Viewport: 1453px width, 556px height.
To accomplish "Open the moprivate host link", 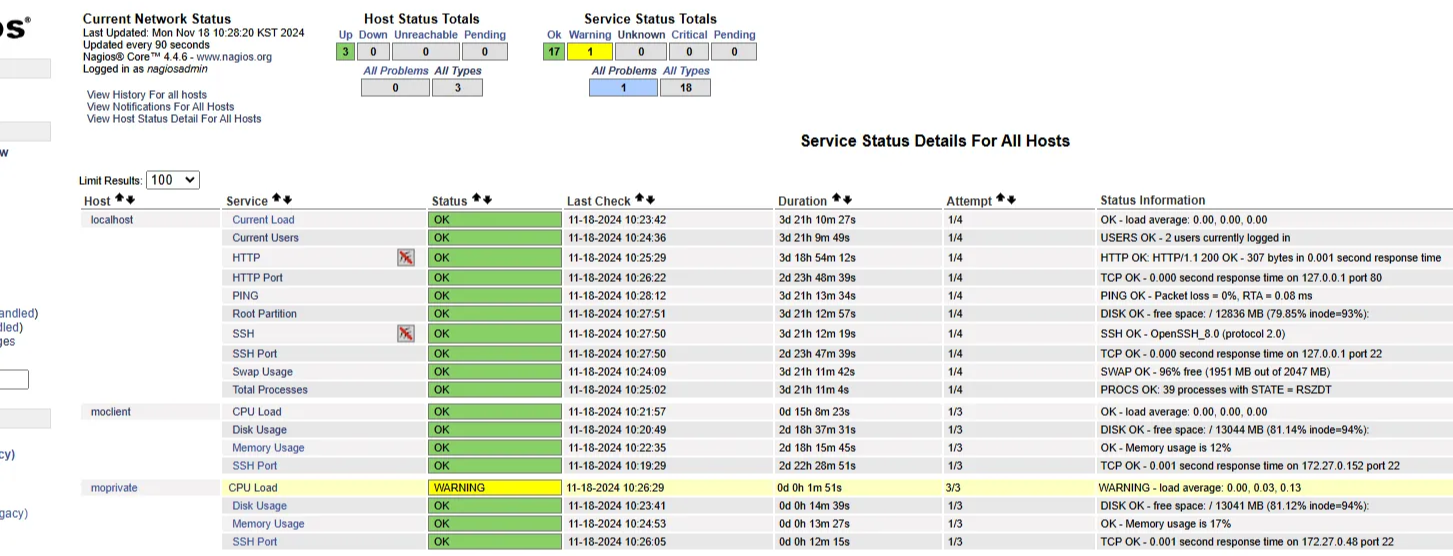I will pos(114,488).
